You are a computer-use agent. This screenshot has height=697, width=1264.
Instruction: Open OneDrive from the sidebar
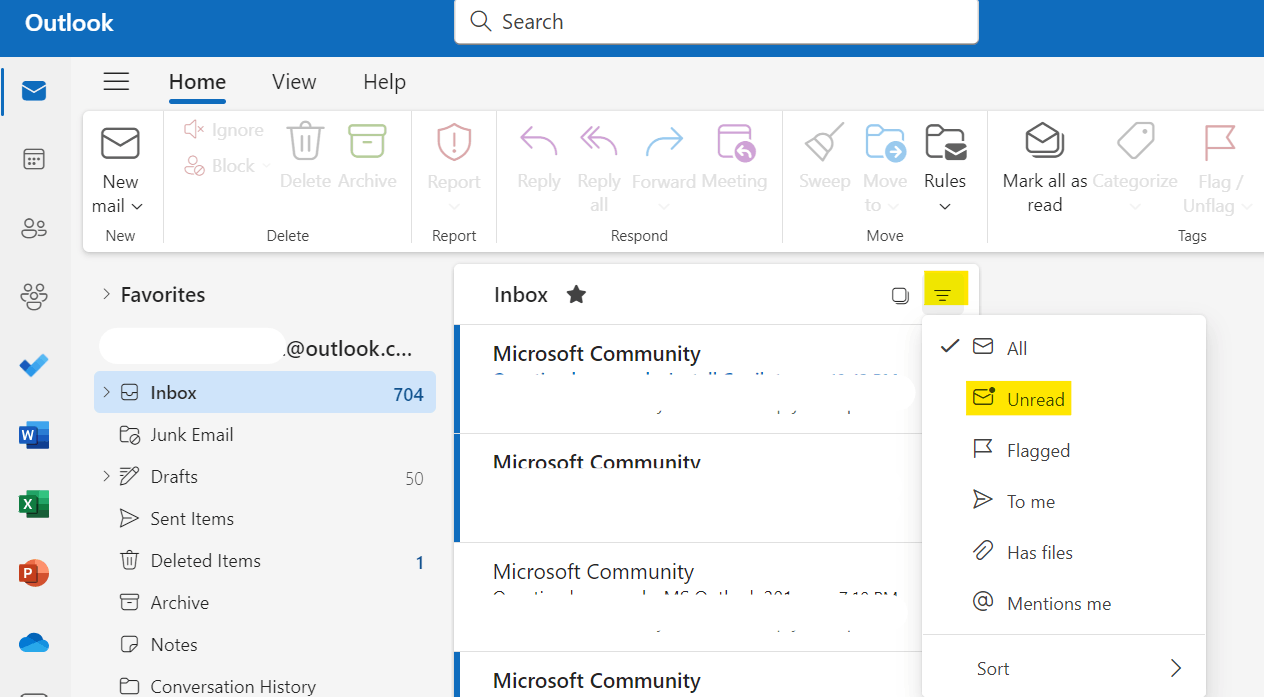tap(34, 643)
